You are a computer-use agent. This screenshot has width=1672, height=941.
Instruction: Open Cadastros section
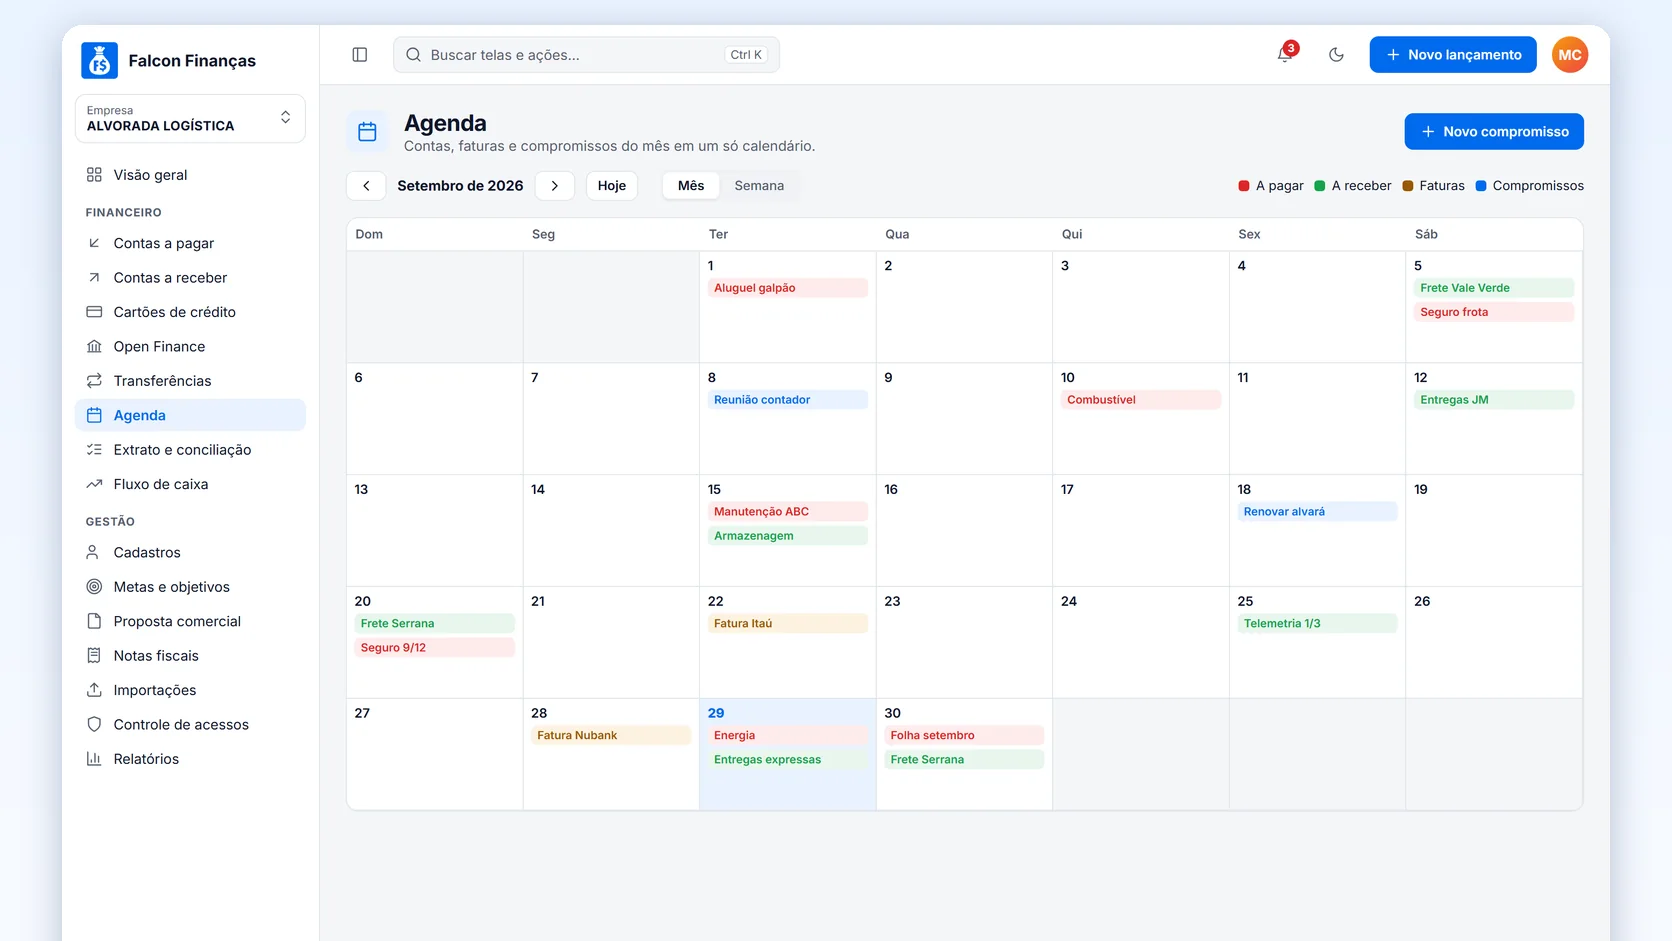click(x=190, y=553)
